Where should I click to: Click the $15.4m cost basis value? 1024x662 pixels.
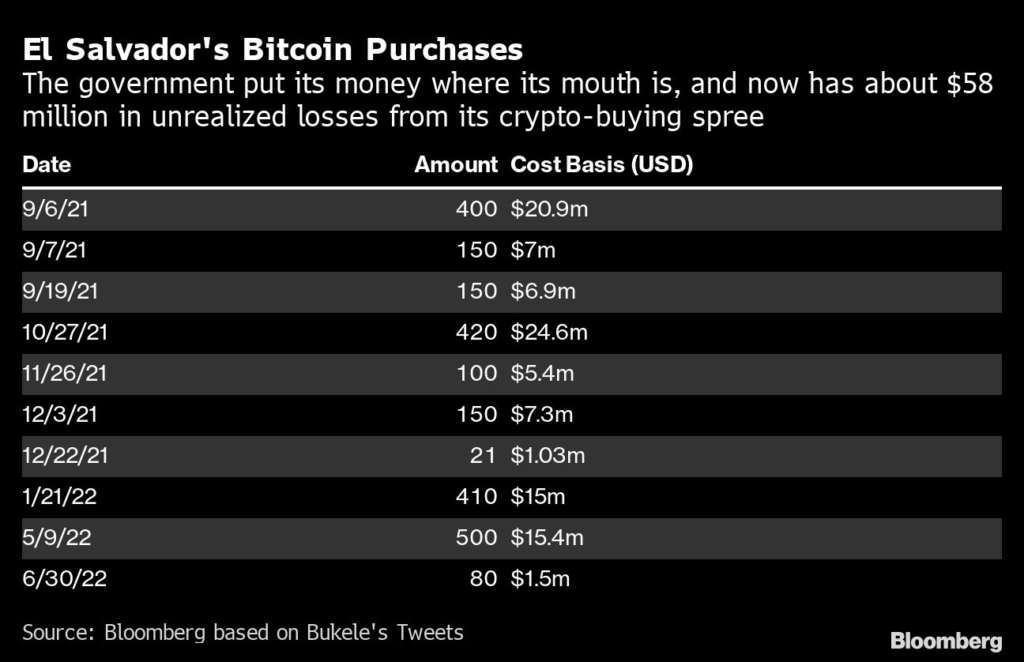[548, 537]
